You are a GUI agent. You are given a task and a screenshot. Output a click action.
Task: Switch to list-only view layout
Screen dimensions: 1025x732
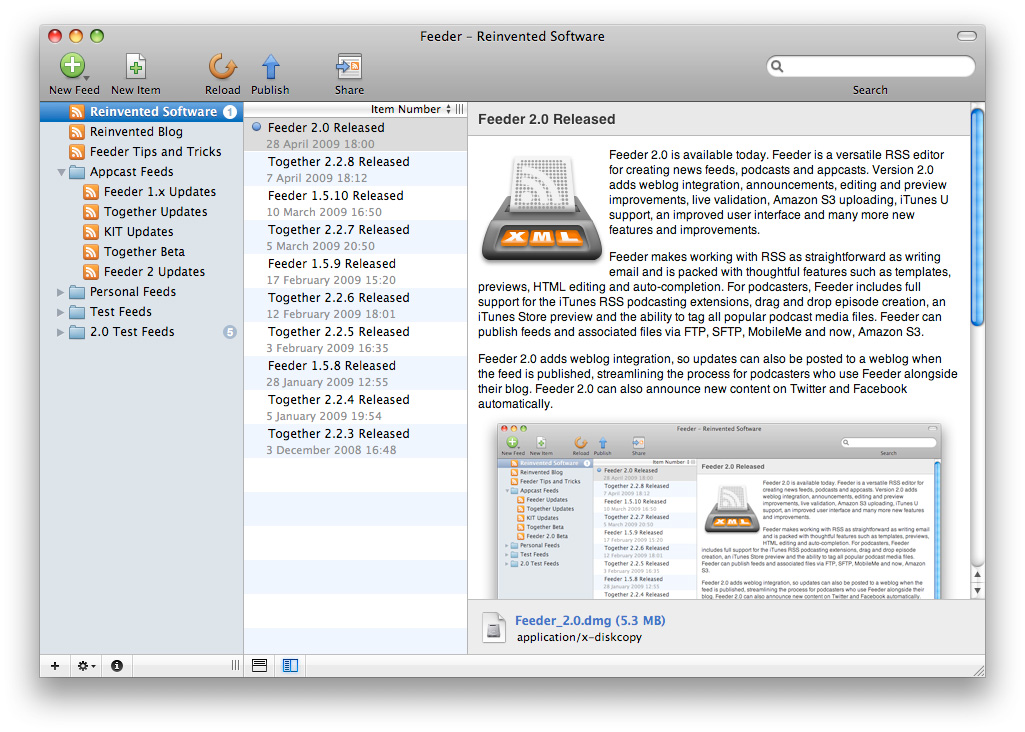point(260,665)
